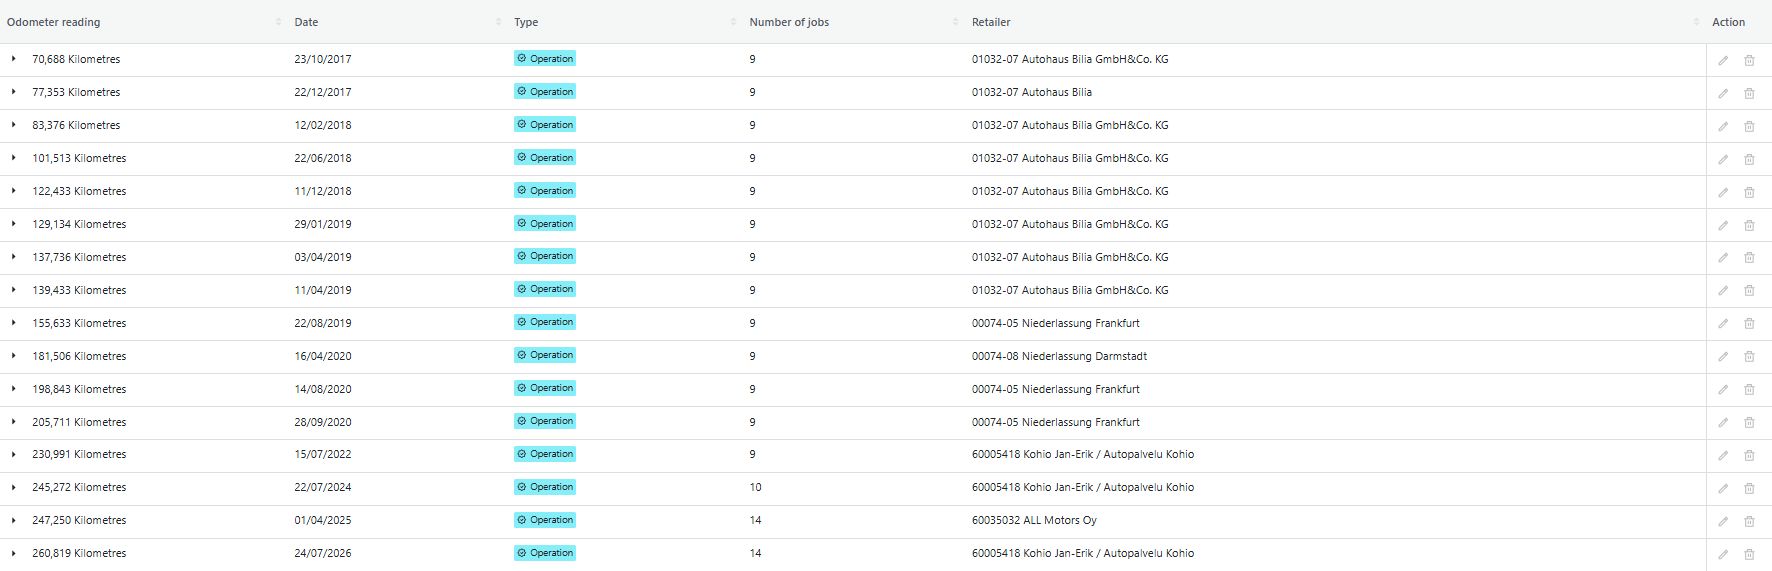Remove the 83,376 Kilometres row
Image resolution: width=1772 pixels, height=571 pixels.
1749,126
